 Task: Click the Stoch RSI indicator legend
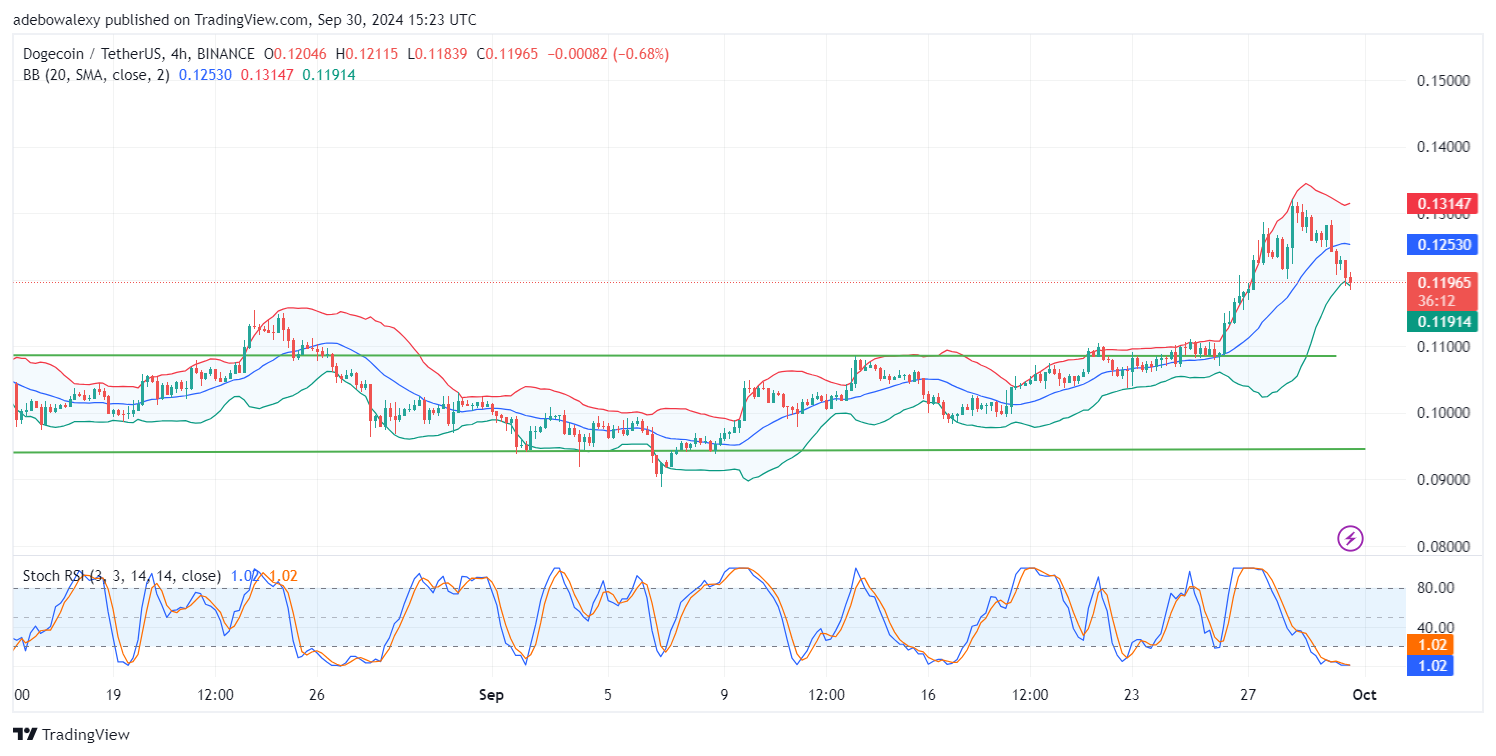[121, 576]
